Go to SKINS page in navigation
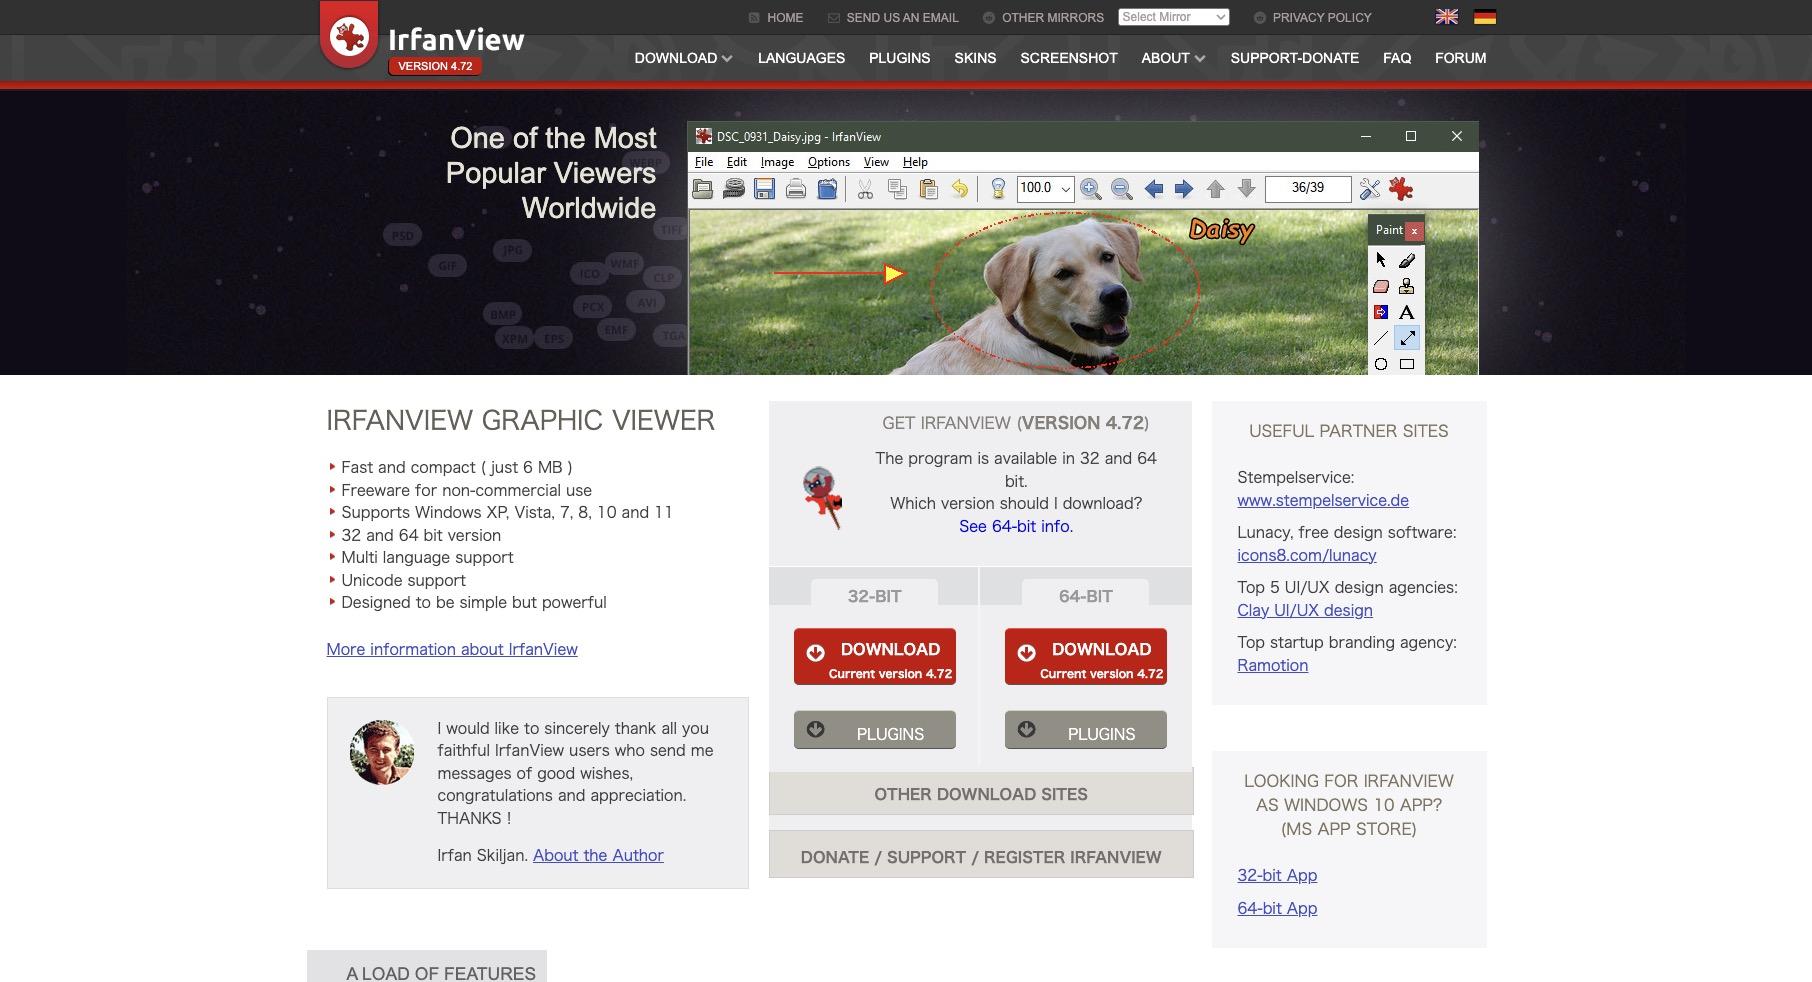This screenshot has height=982, width=1812. pyautogui.click(x=975, y=58)
